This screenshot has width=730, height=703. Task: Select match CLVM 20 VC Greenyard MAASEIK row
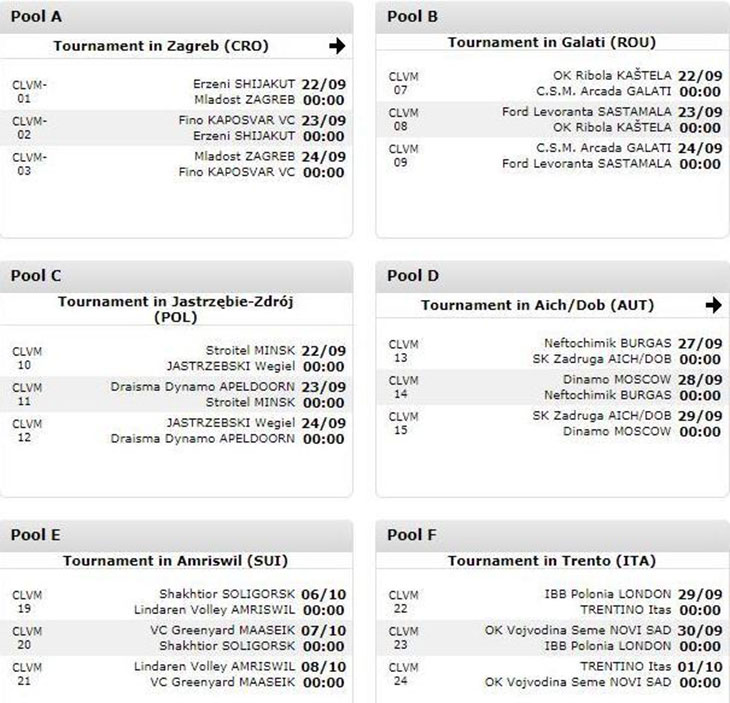click(x=176, y=638)
